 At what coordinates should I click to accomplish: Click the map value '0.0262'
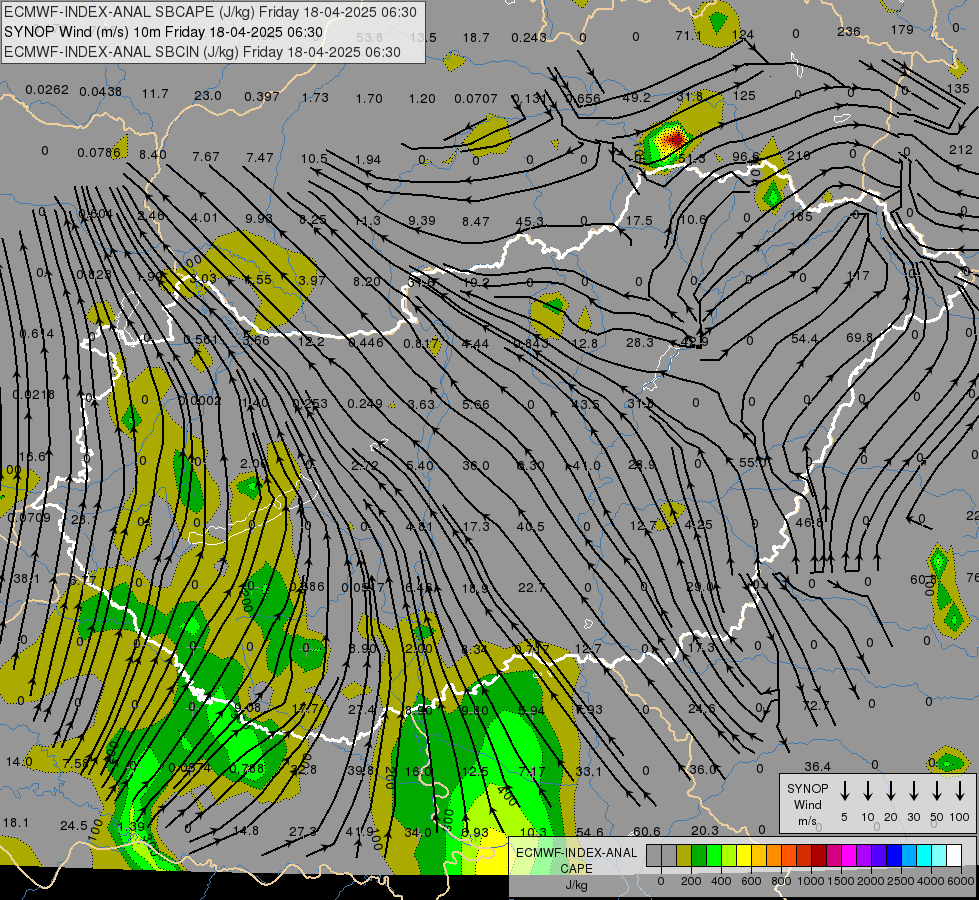tap(47, 90)
